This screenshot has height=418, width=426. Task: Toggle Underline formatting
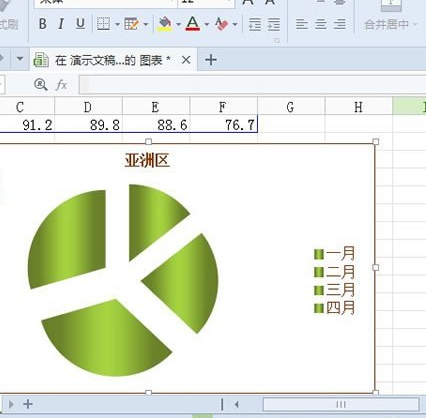tap(80, 24)
